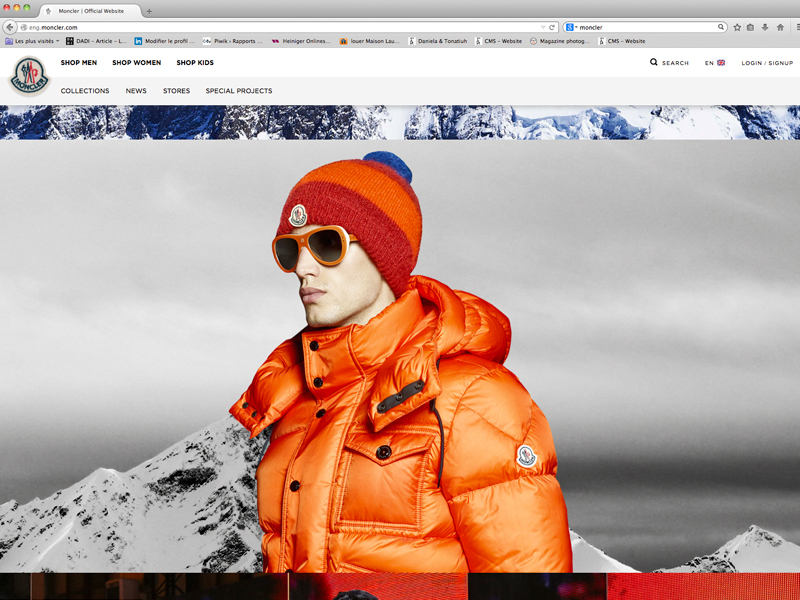Viewport: 800px width, 600px height.
Task: Click LOGIN / SIGNUP link
Action: [767, 63]
